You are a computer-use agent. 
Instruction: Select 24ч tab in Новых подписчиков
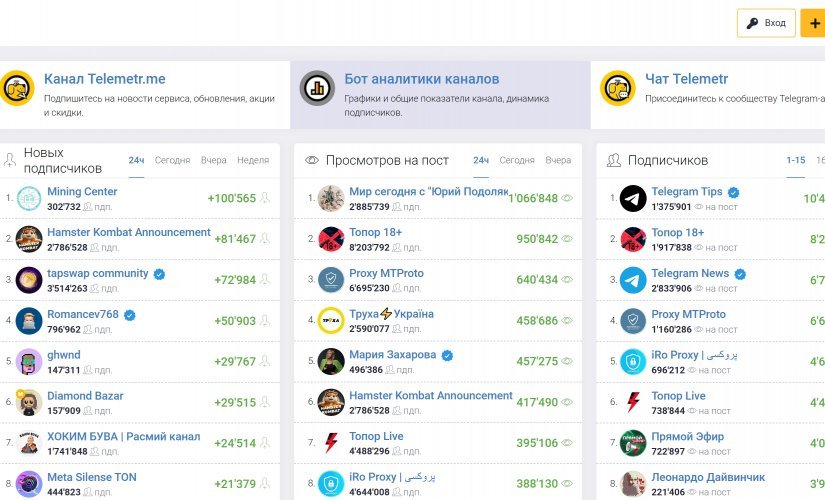tap(136, 160)
